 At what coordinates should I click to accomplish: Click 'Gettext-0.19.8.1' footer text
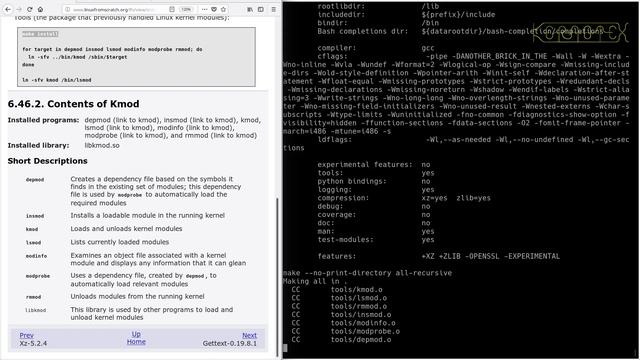tap(230, 343)
